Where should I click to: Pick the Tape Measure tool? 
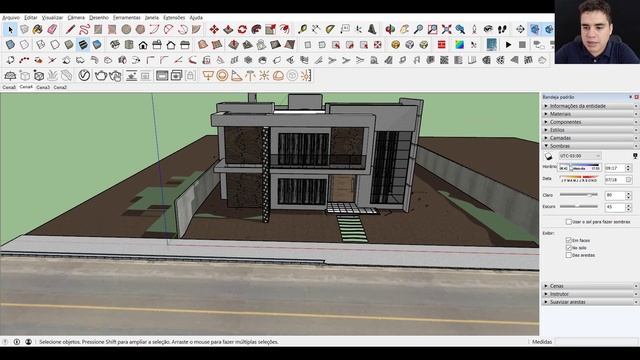click(x=302, y=29)
